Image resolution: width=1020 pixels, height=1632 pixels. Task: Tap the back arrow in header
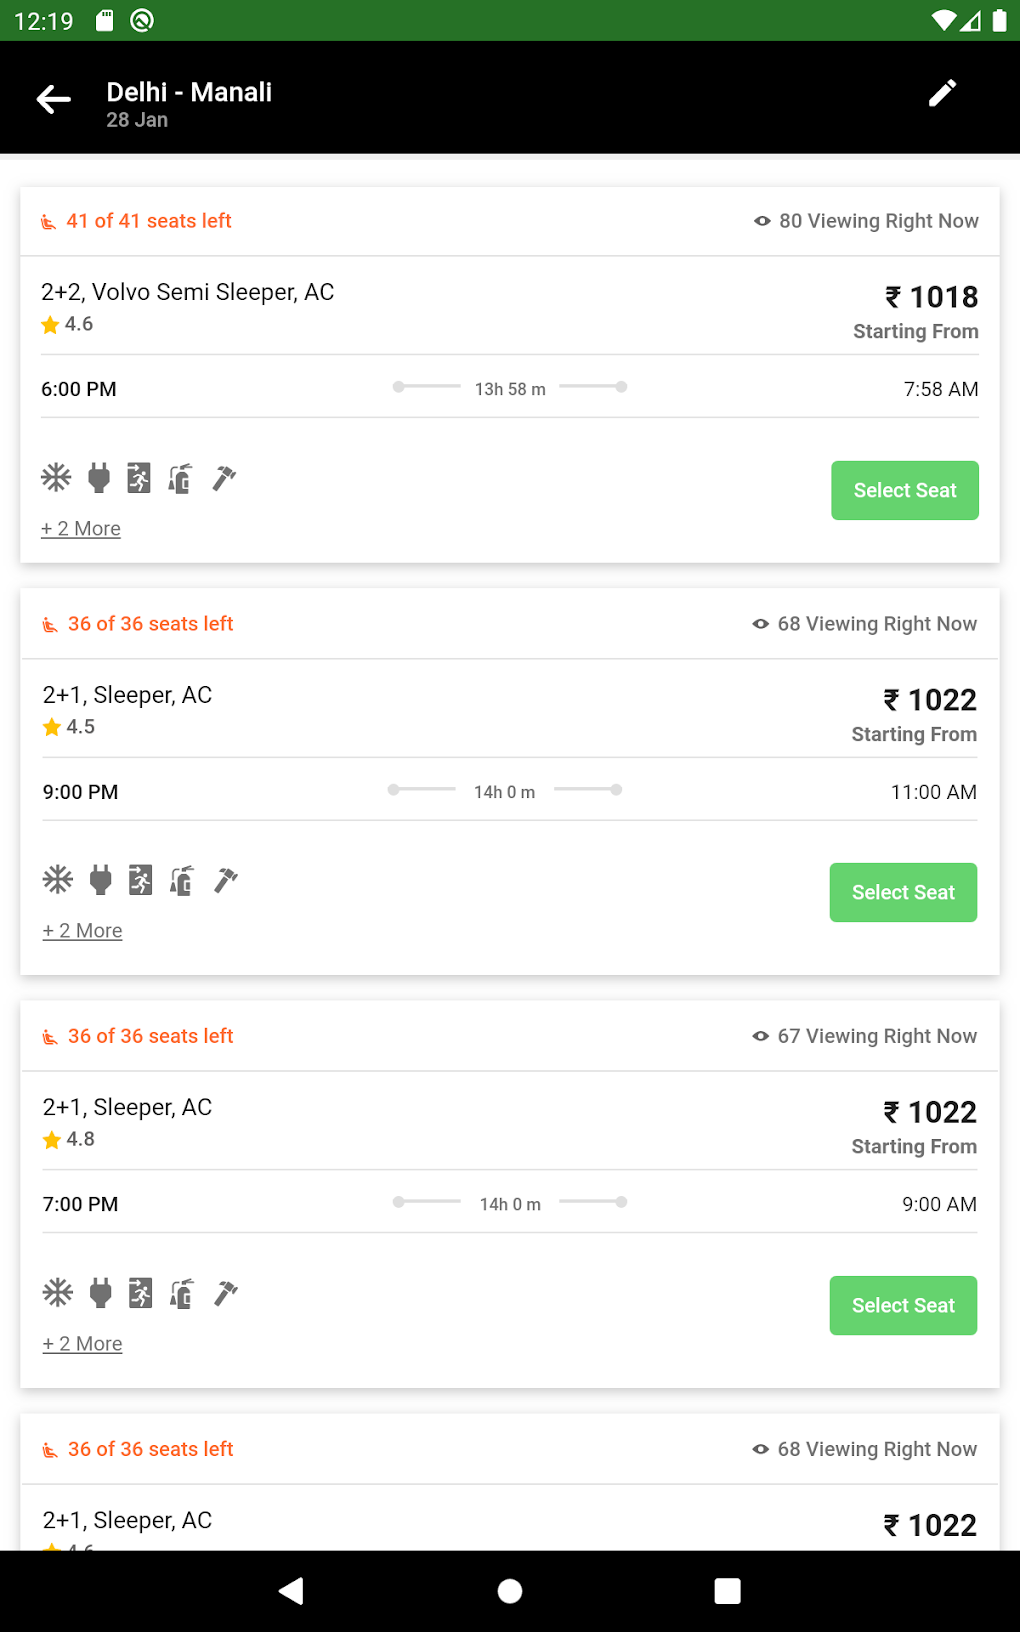[54, 98]
